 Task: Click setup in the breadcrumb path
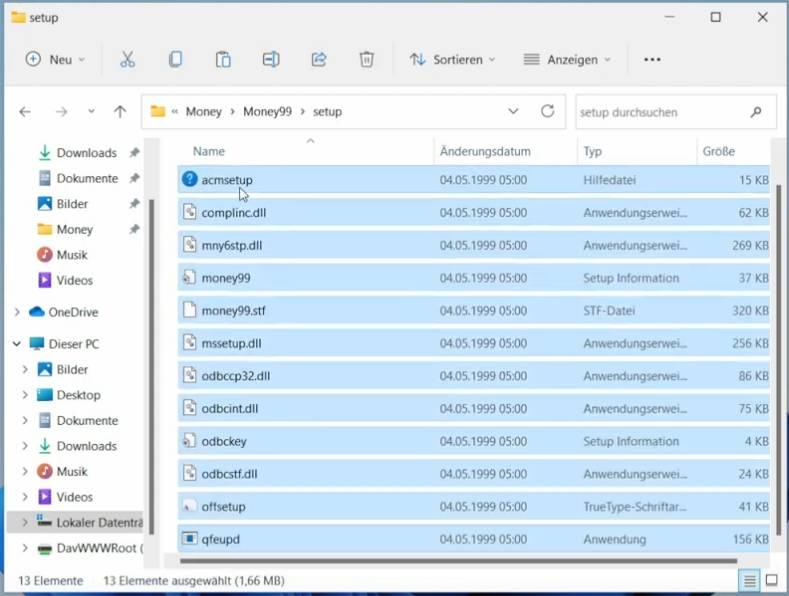tap(327, 111)
